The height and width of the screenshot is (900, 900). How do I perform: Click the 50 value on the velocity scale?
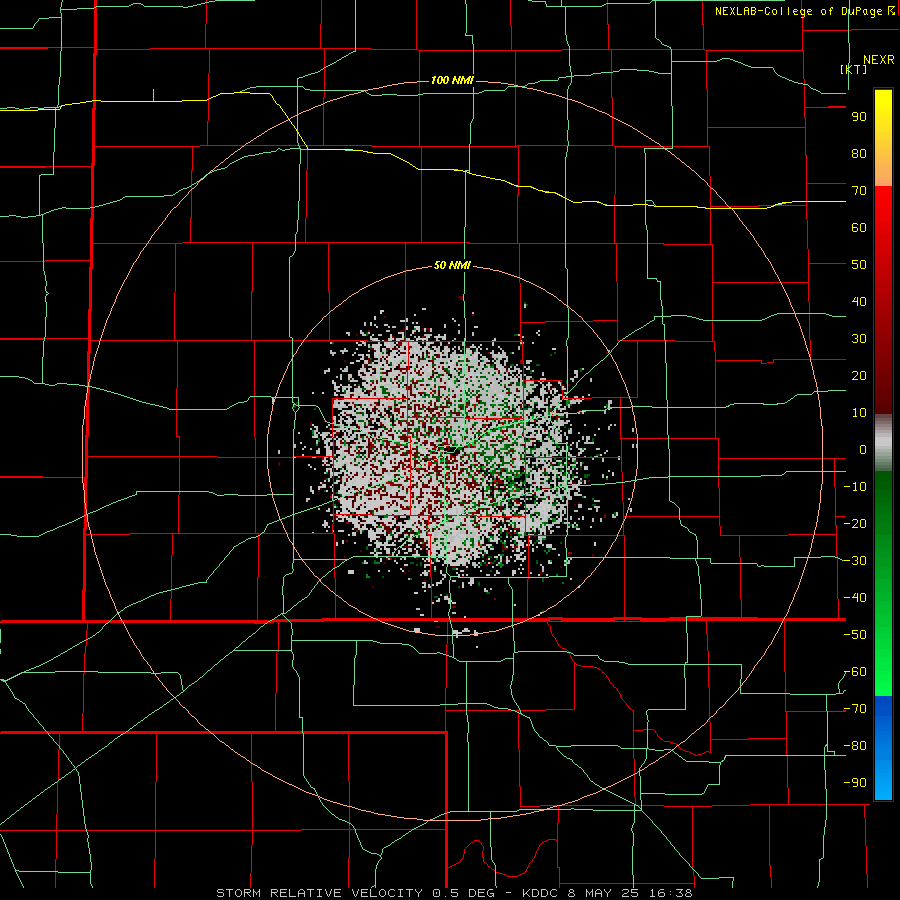pyautogui.click(x=859, y=265)
